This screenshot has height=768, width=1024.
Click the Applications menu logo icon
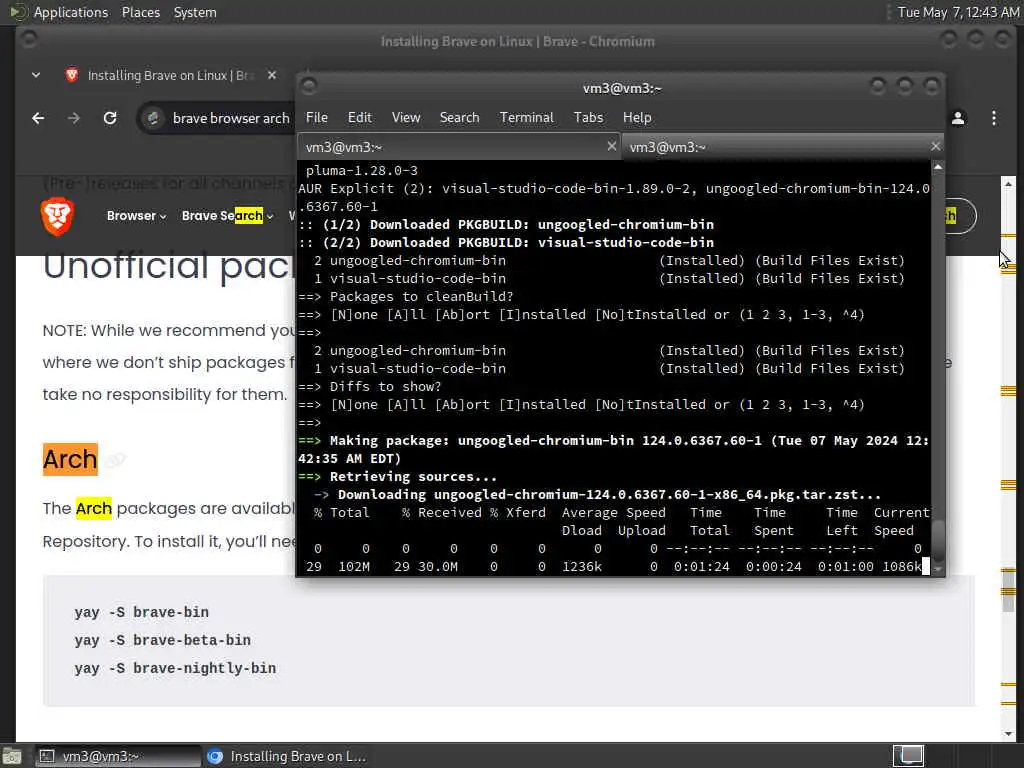pyautogui.click(x=18, y=12)
